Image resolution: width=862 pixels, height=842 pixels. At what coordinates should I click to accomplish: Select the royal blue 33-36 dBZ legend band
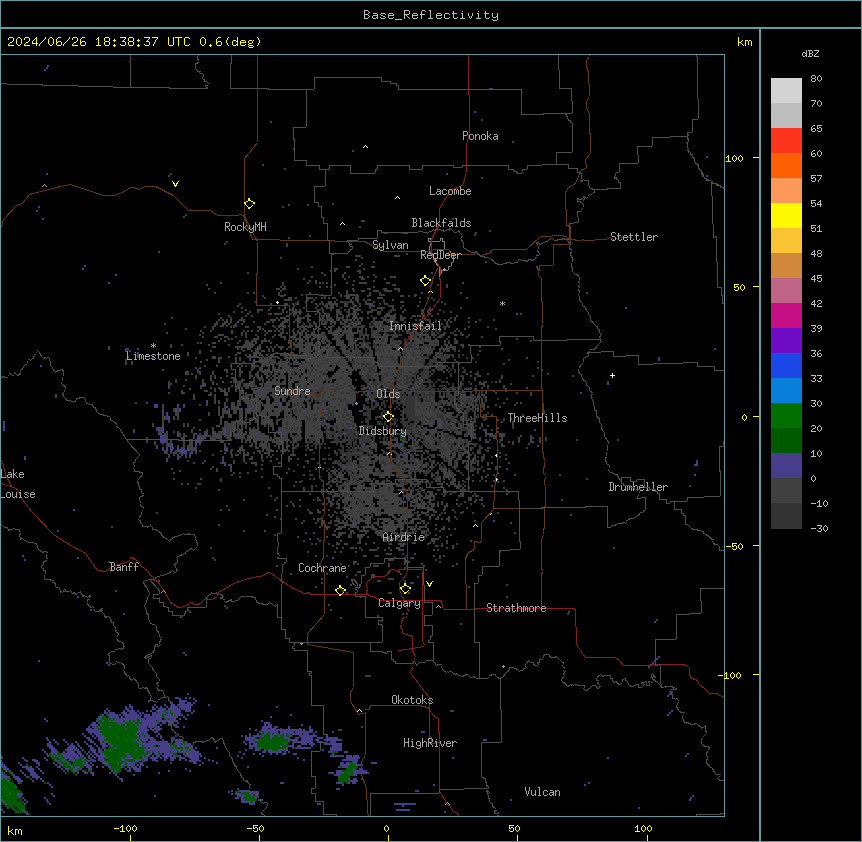tap(786, 365)
